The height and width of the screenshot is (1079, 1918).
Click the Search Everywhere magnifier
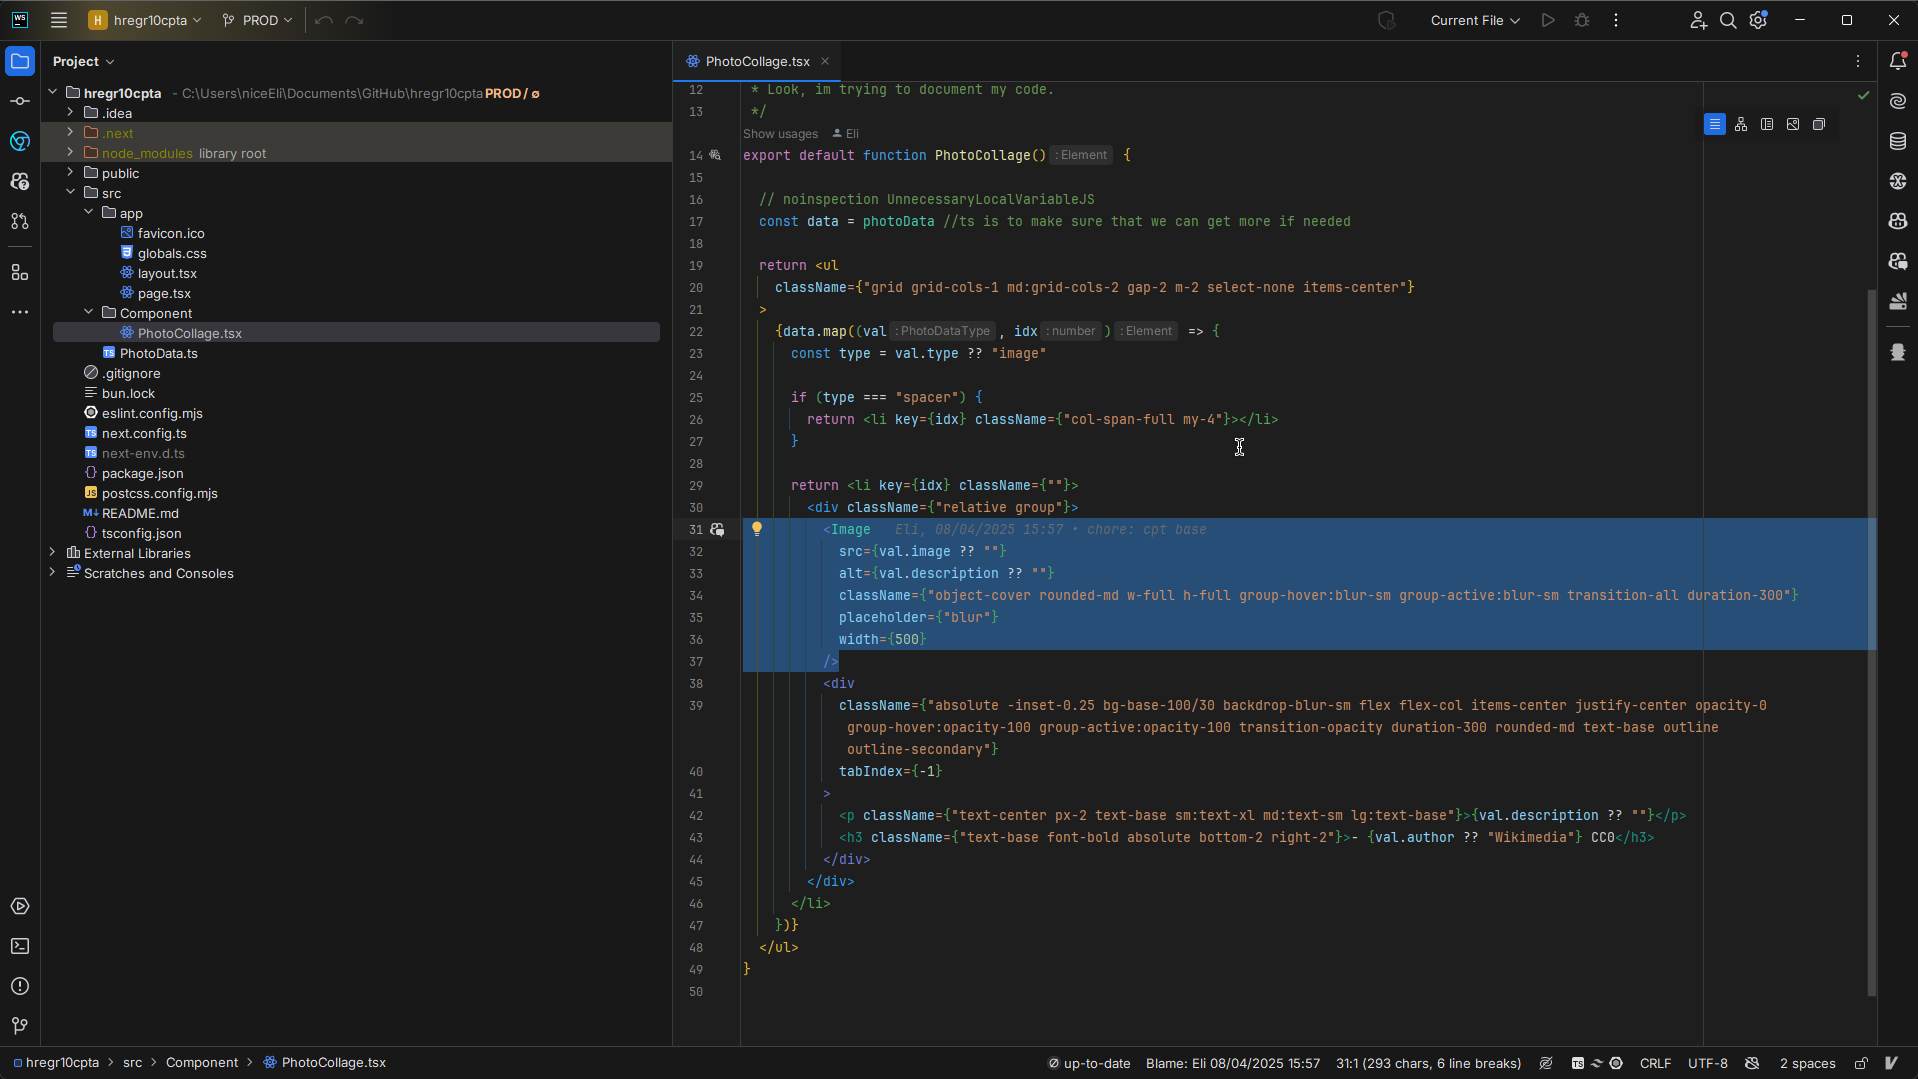pyautogui.click(x=1728, y=20)
